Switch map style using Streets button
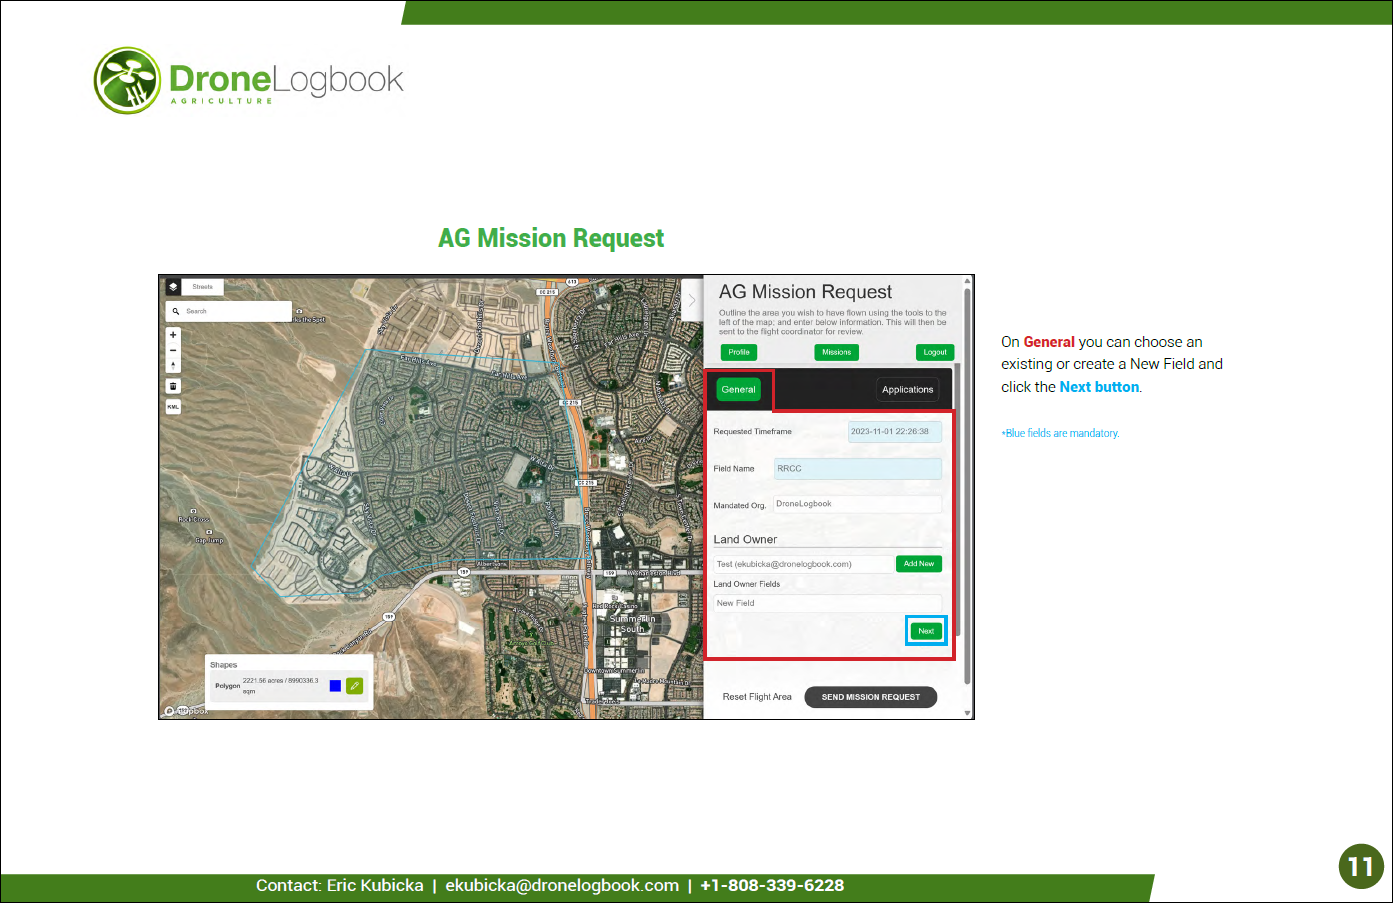Viewport: 1393px width, 903px height. pyautogui.click(x=203, y=287)
